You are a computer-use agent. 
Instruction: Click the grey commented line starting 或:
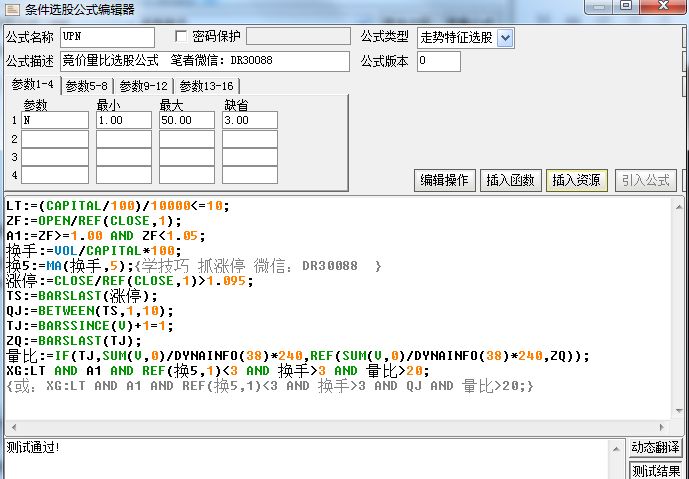(270, 386)
